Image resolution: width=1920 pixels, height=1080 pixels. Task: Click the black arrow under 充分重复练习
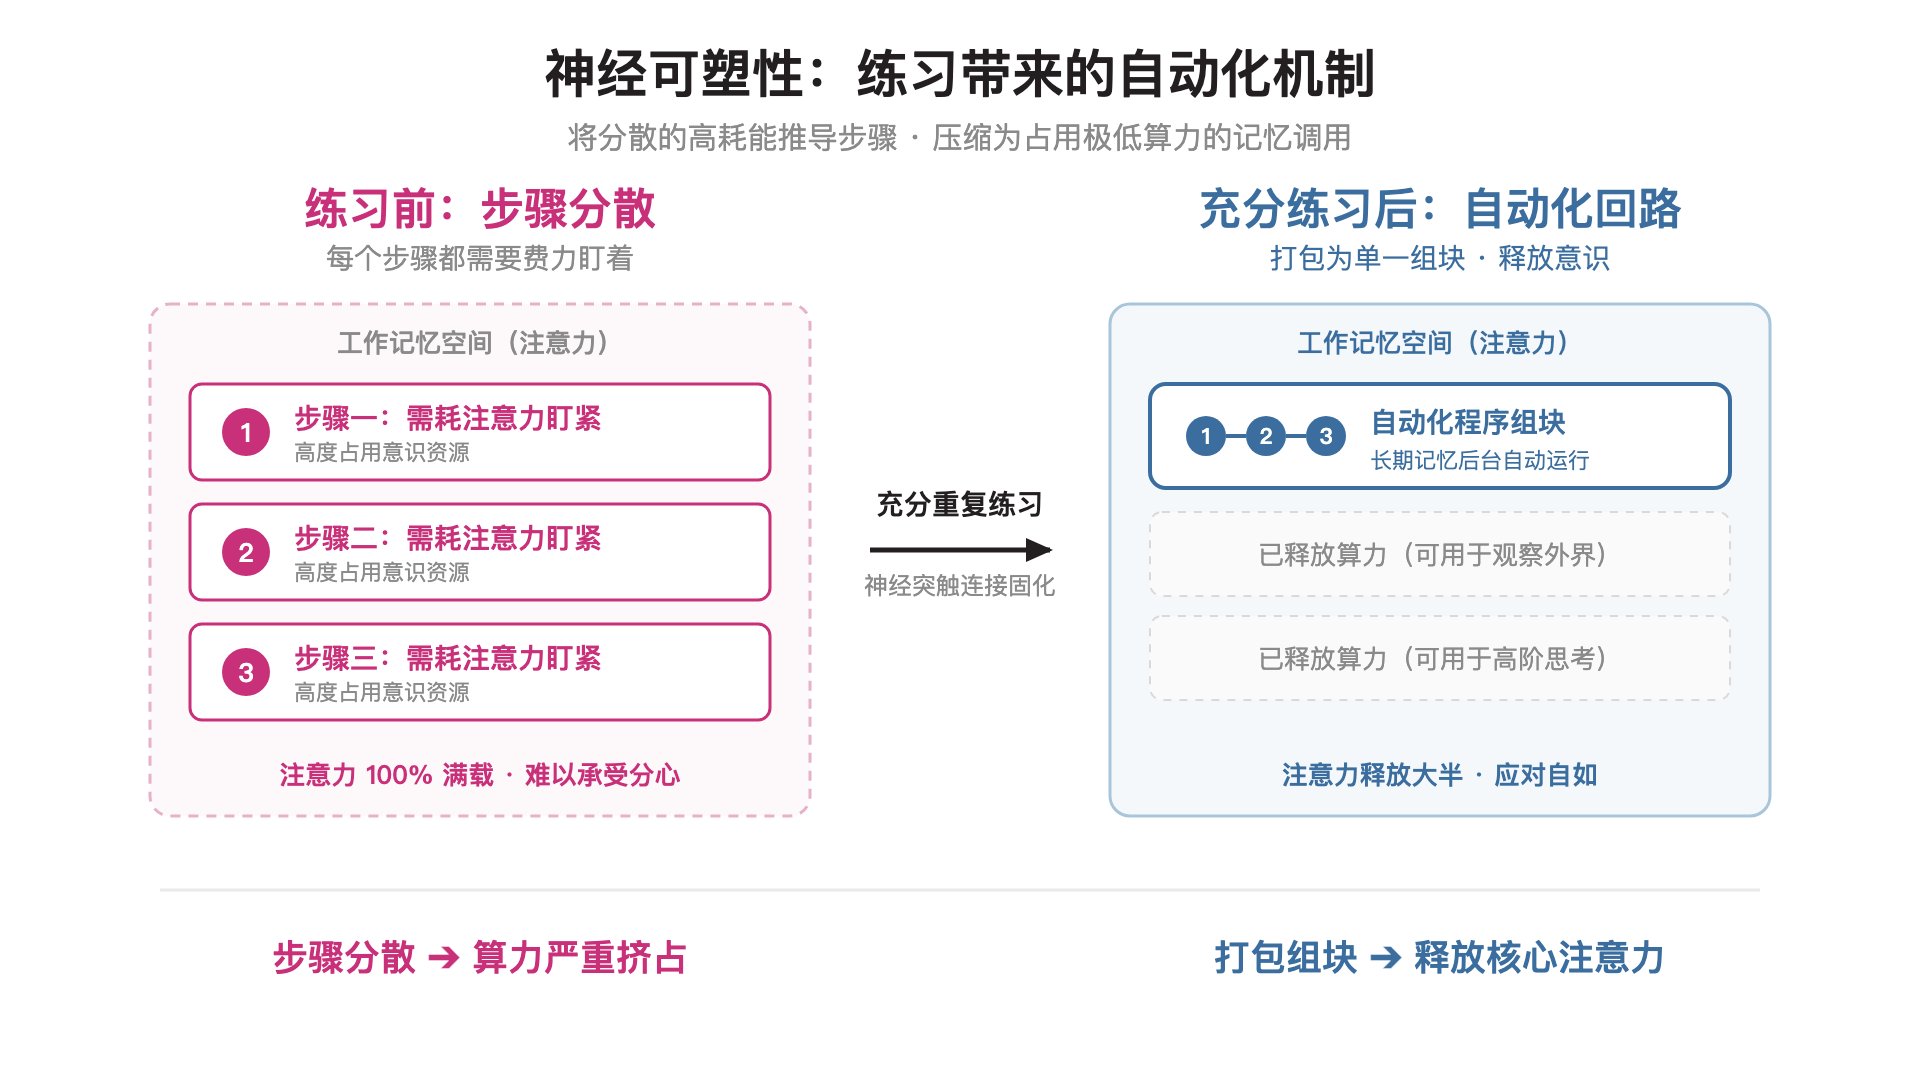(x=960, y=549)
